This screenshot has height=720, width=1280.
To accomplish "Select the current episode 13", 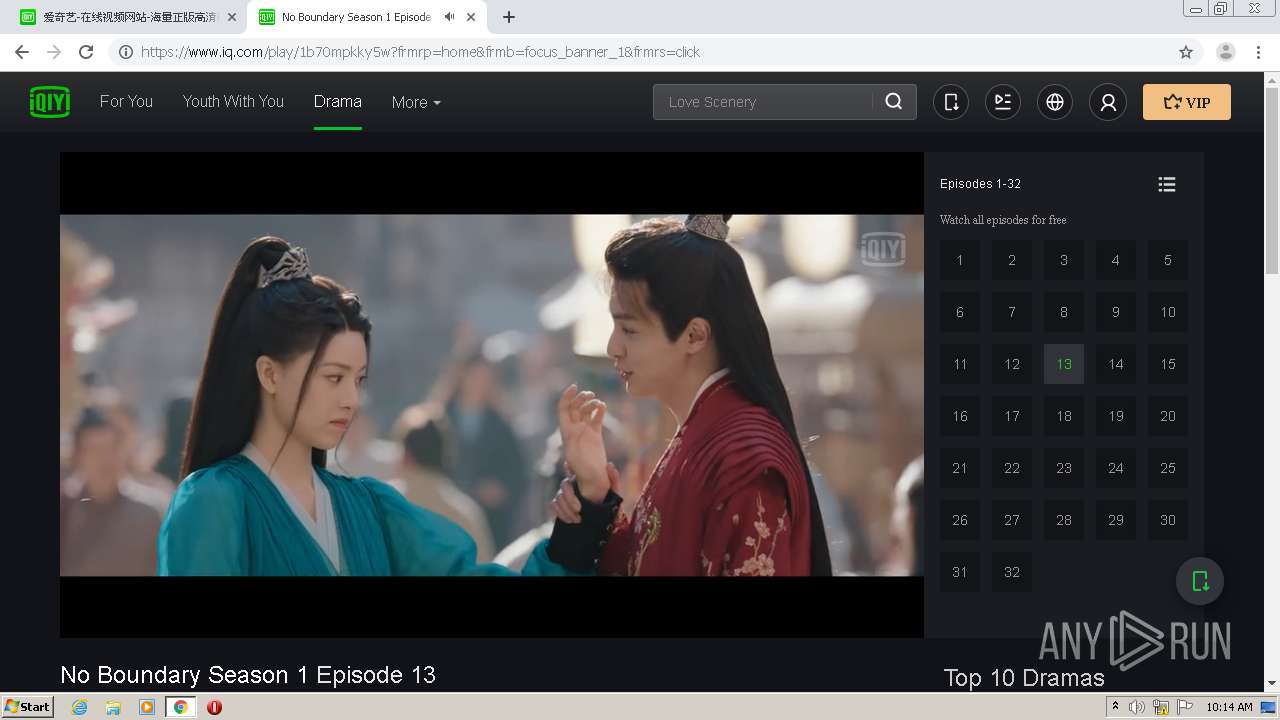I will (x=1064, y=364).
